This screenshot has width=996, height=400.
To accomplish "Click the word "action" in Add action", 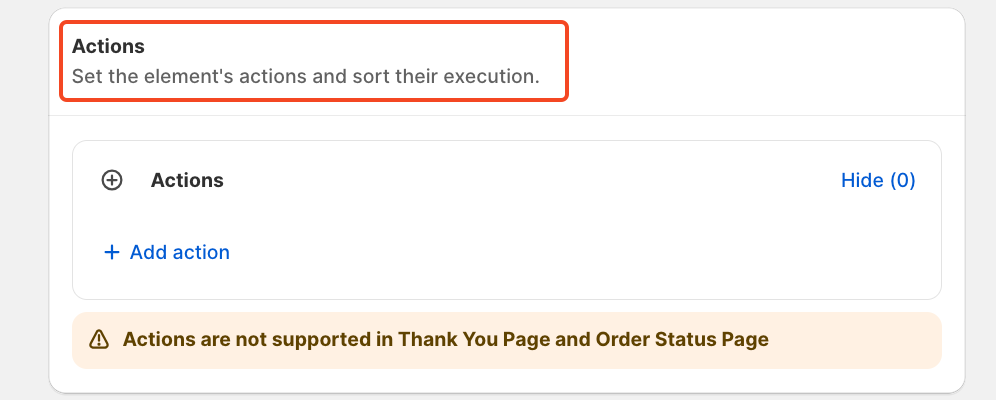I will 201,253.
